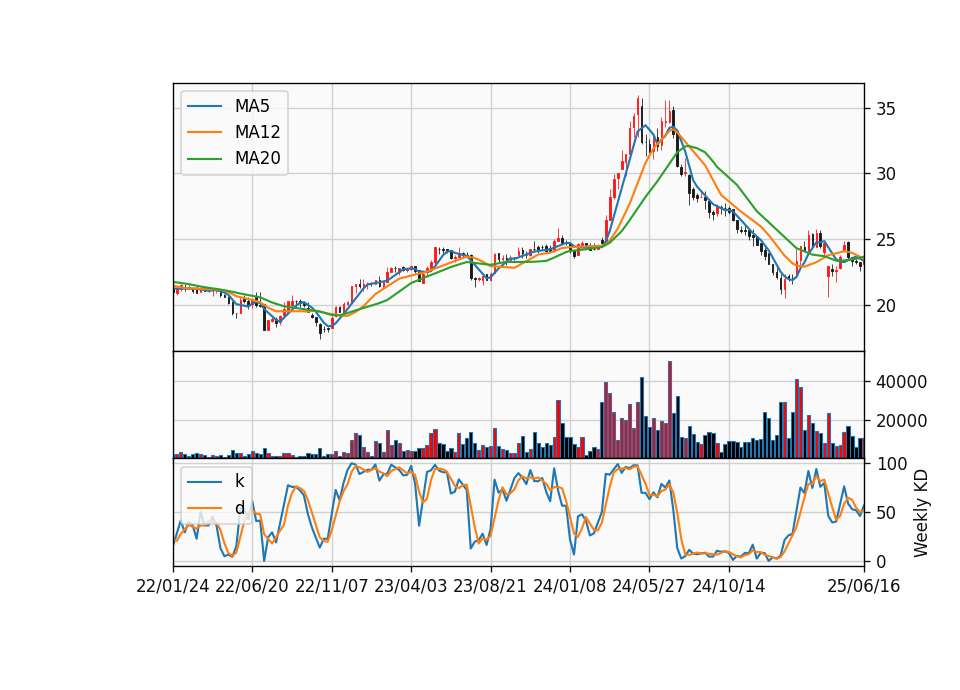Click the price axis label 20
The width and height of the screenshot is (960, 690).
885,306
